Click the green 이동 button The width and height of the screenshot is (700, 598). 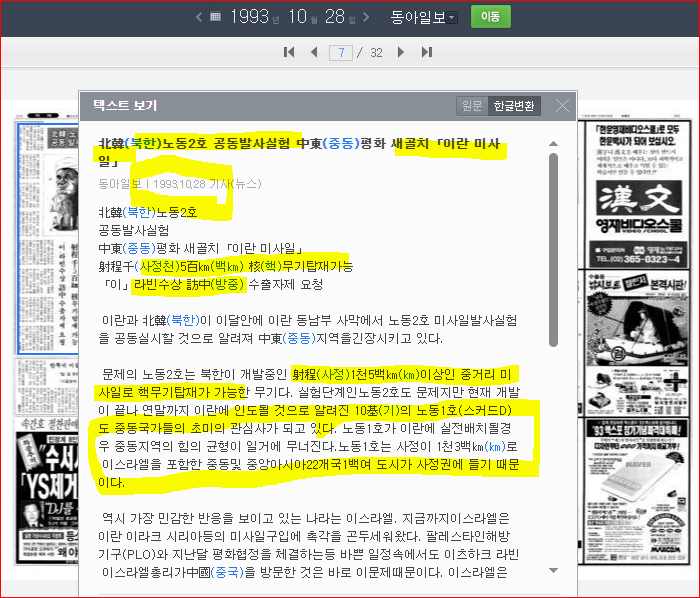pyautogui.click(x=491, y=17)
